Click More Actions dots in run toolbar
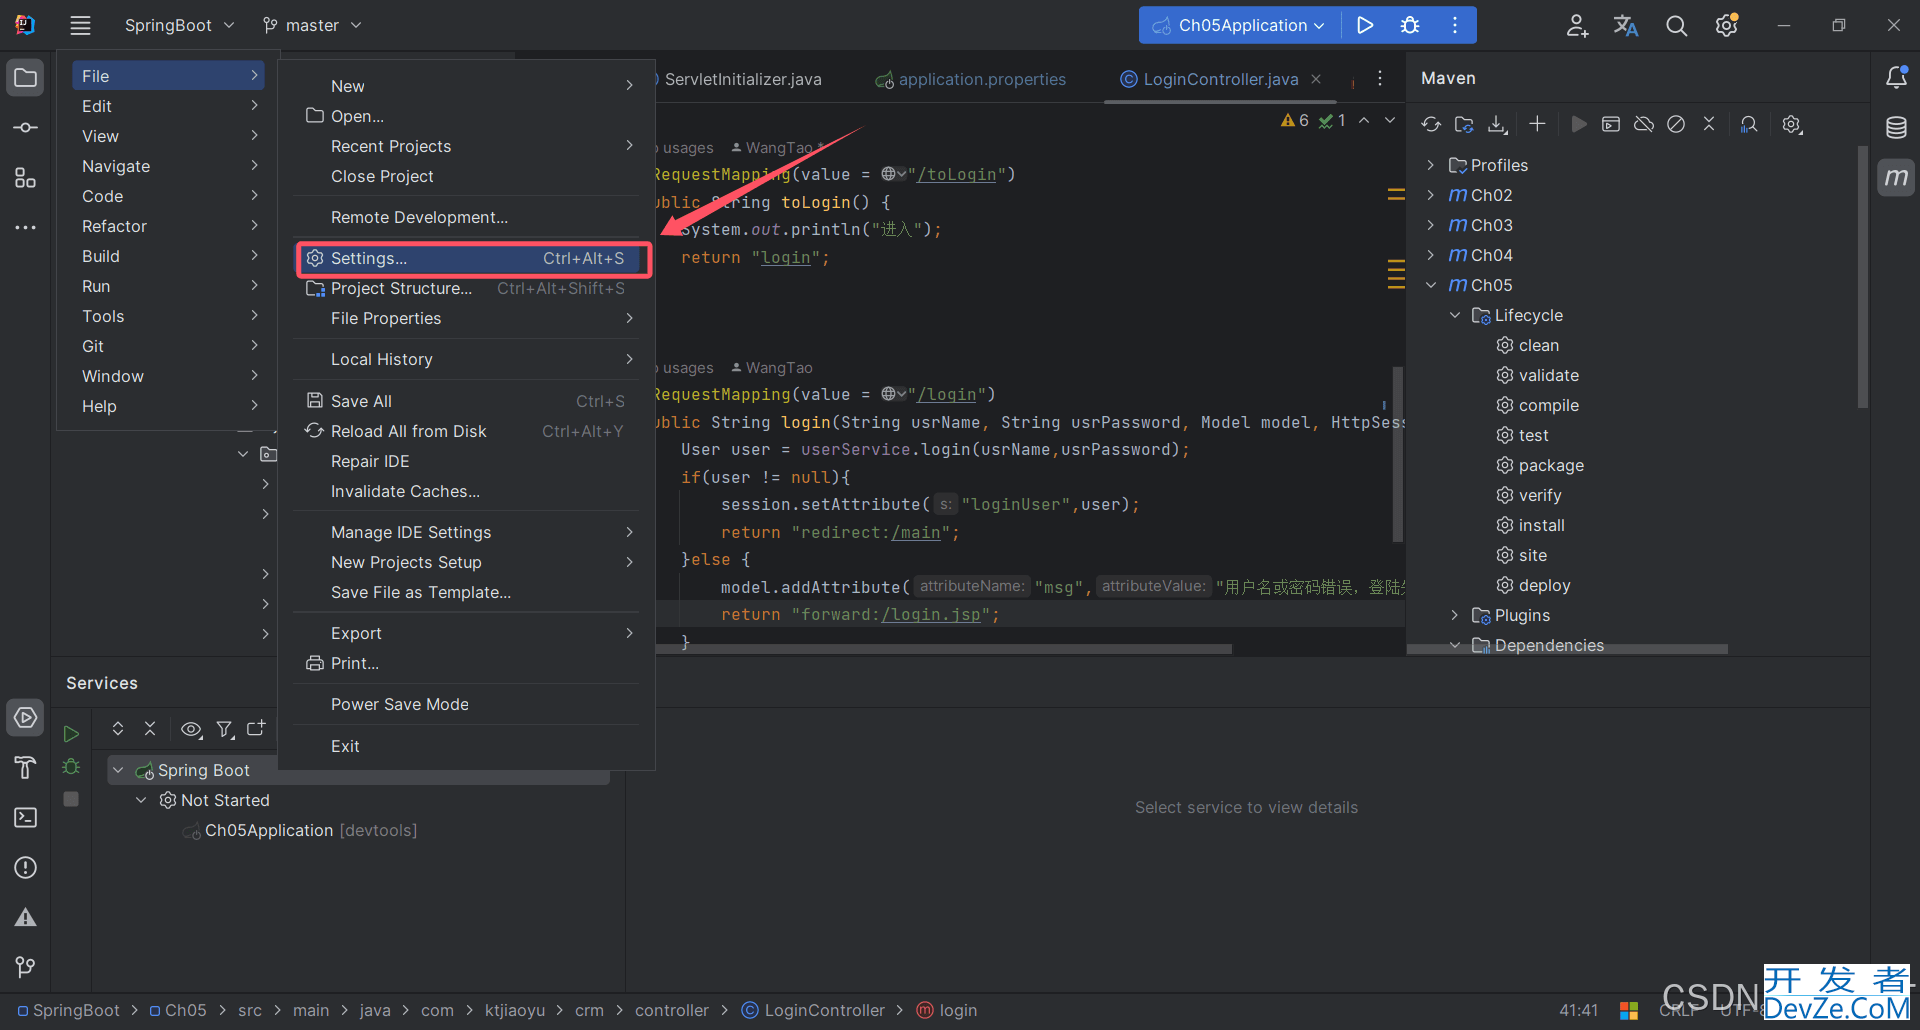 click(1455, 25)
